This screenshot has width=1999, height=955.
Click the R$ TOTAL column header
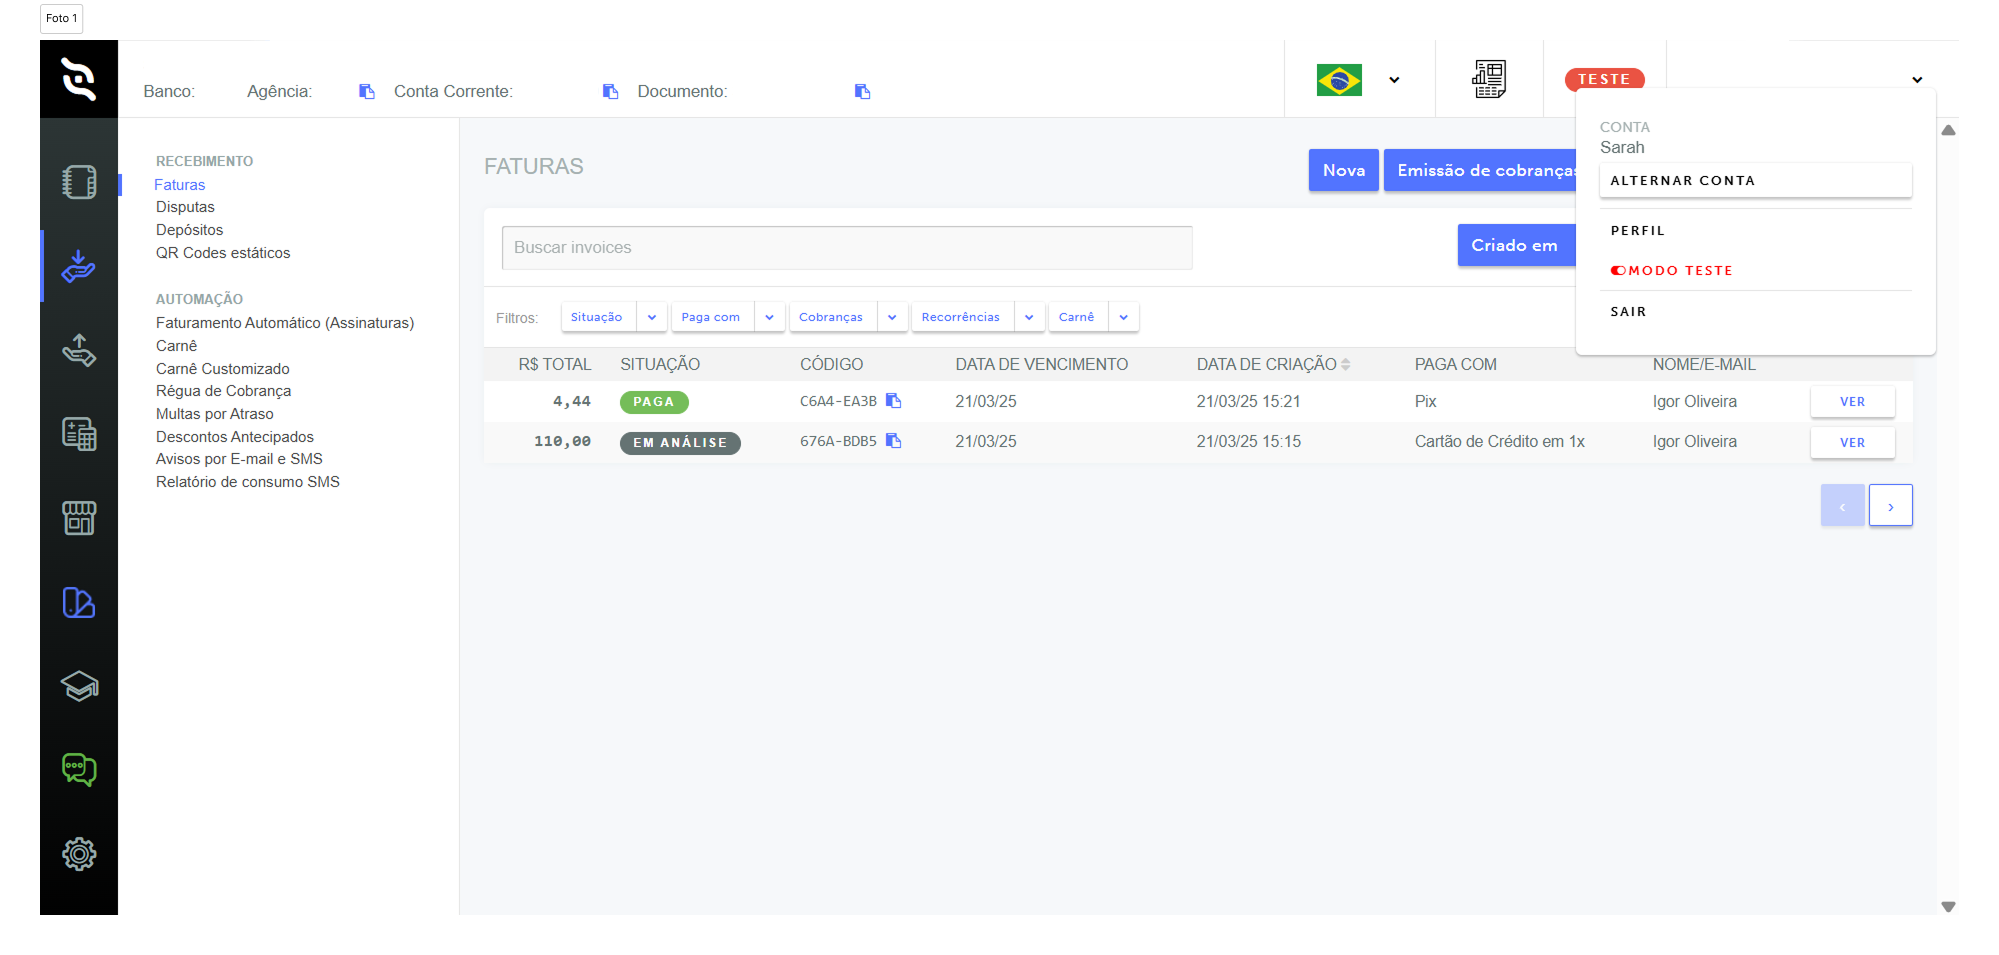(555, 365)
